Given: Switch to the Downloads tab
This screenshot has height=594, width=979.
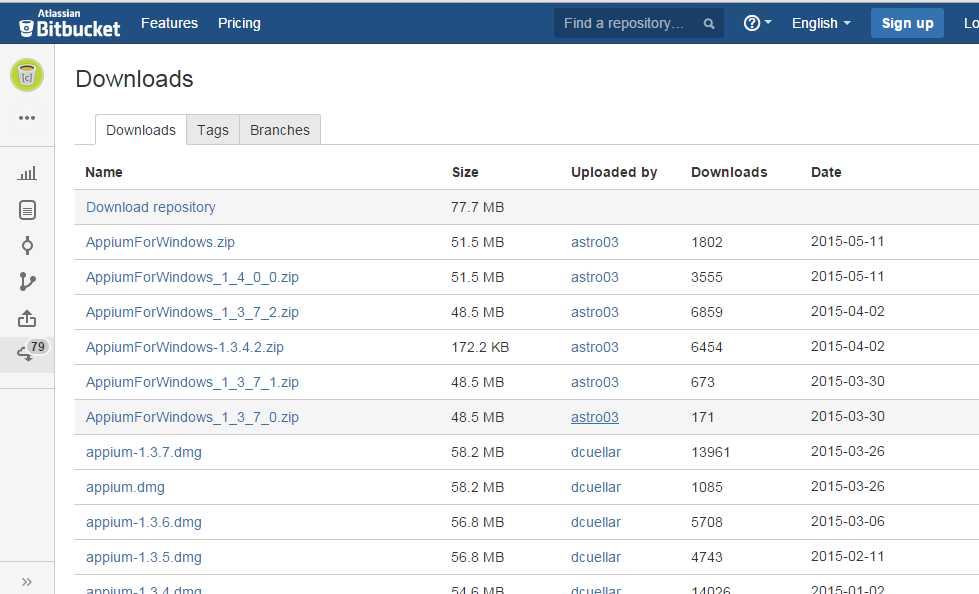Looking at the screenshot, I should [x=140, y=130].
